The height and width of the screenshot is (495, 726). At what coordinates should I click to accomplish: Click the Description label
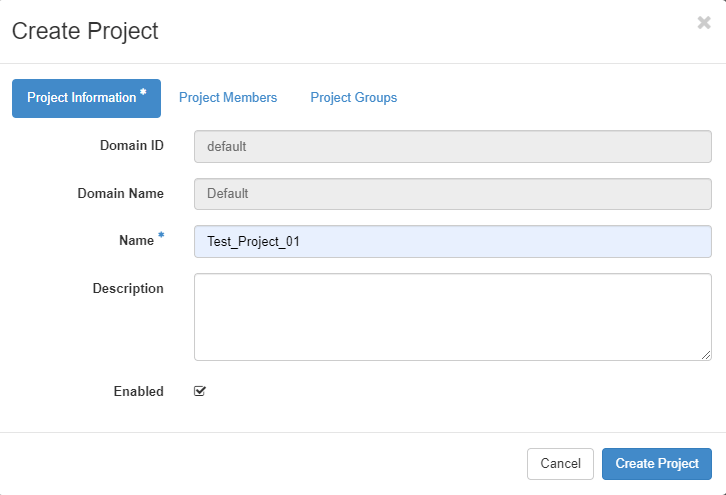click(x=128, y=289)
